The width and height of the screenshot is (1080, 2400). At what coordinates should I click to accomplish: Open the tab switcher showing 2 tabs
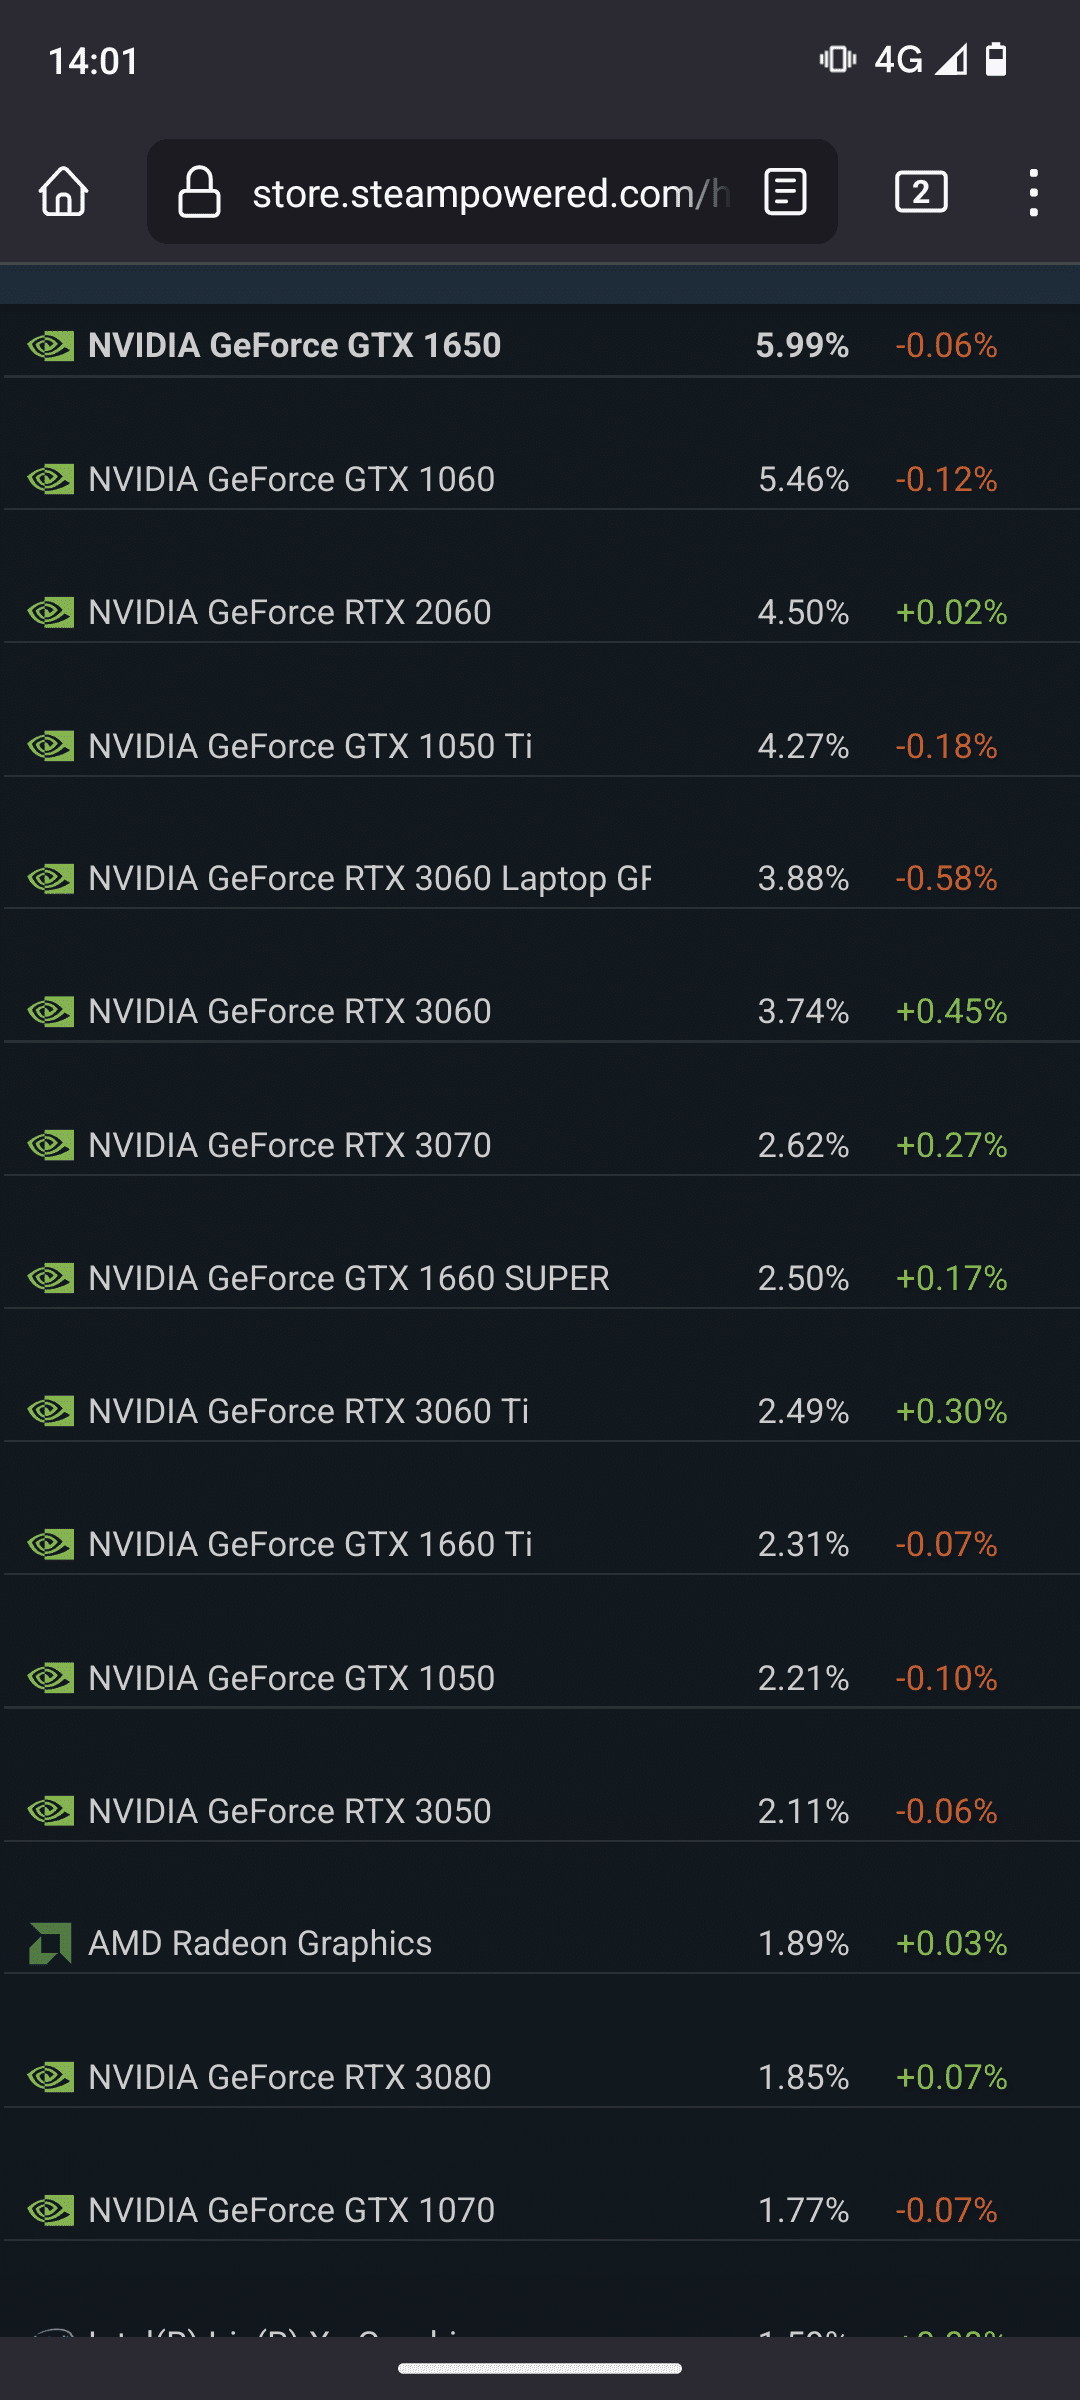(x=921, y=192)
